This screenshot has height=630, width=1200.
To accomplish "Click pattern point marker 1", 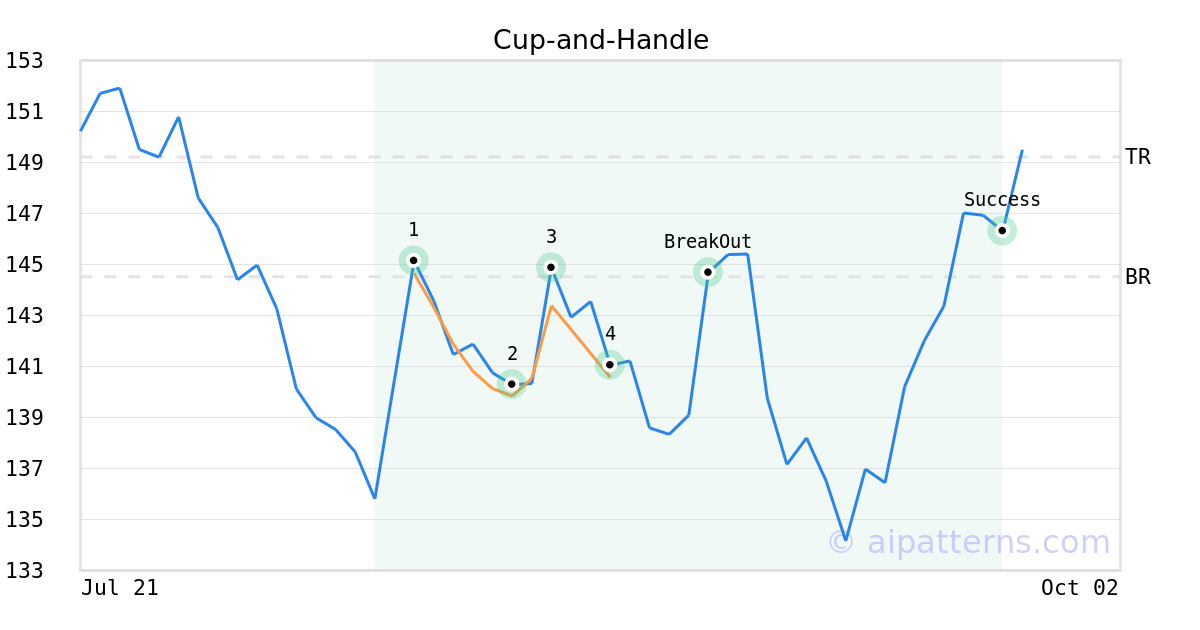I will click(414, 261).
